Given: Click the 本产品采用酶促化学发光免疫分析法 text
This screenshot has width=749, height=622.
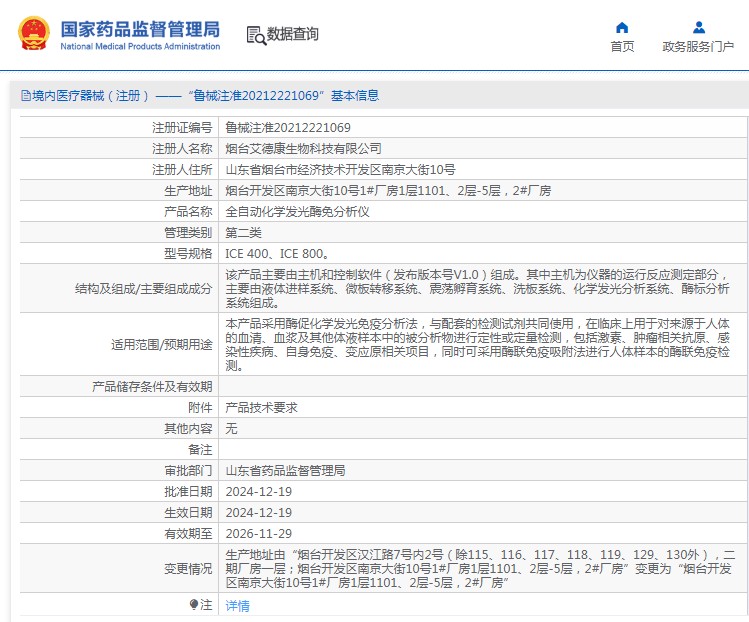Looking at the screenshot, I should pos(478,344).
